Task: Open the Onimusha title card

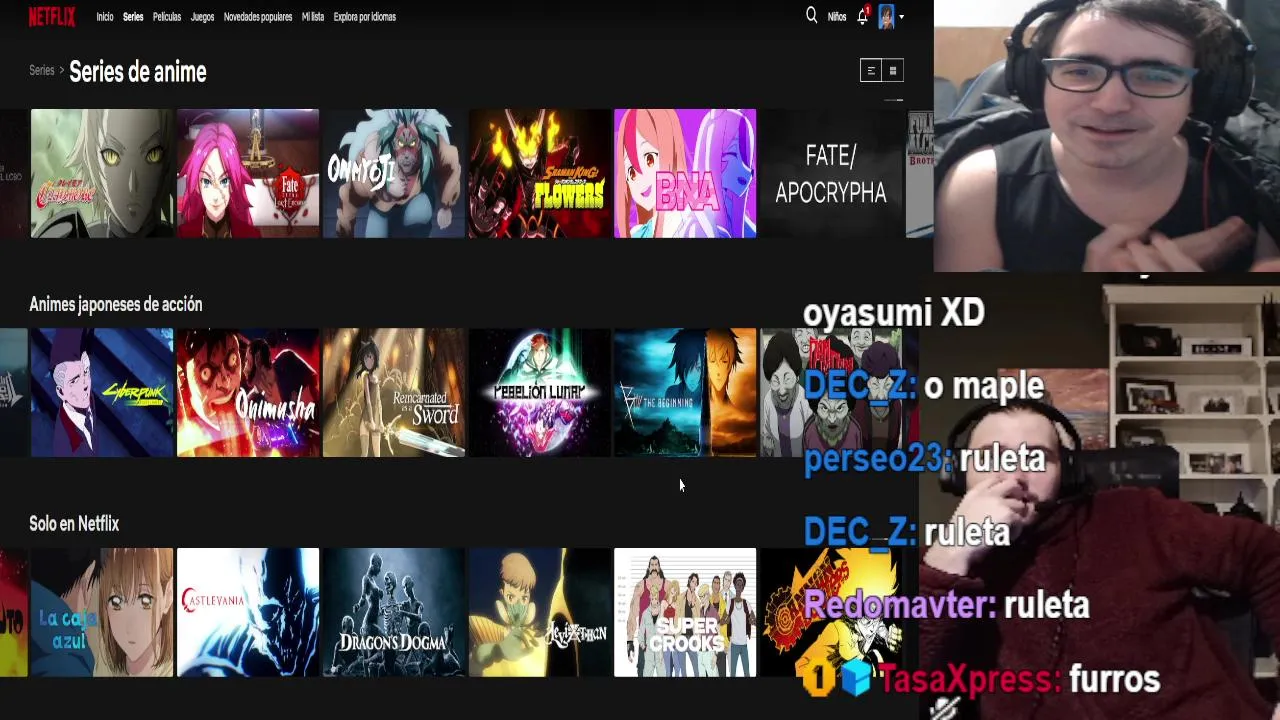Action: click(248, 393)
